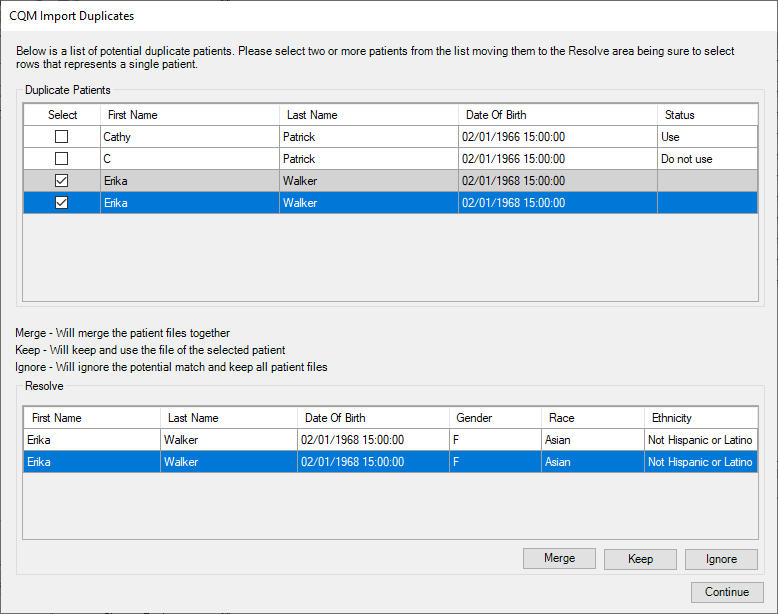Image resolution: width=778 pixels, height=614 pixels.
Task: Uncheck the first Erika Walker checkbox
Action: 62,181
